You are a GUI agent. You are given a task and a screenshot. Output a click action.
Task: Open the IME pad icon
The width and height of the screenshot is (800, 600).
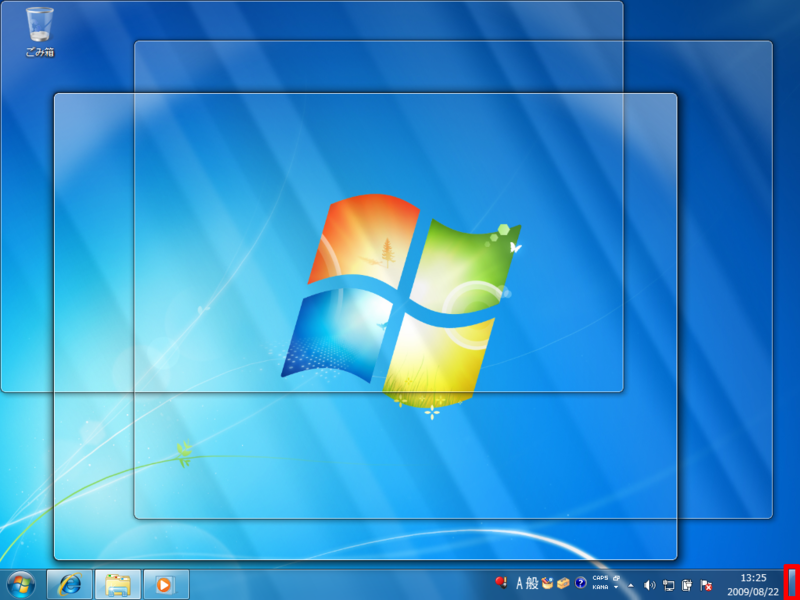(x=547, y=583)
